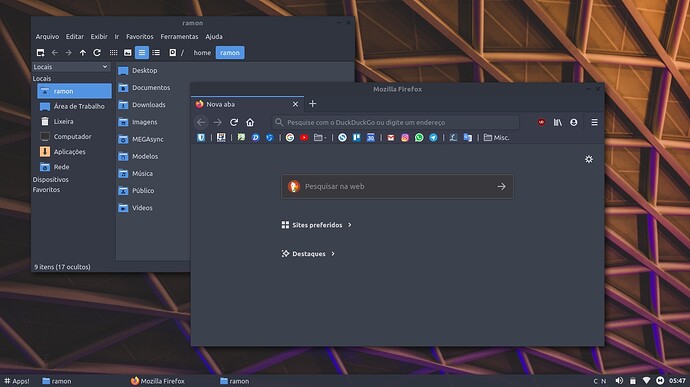Viewport: 690px width, 387px height.
Task: Open the Arquivo menu
Action: pyautogui.click(x=47, y=37)
